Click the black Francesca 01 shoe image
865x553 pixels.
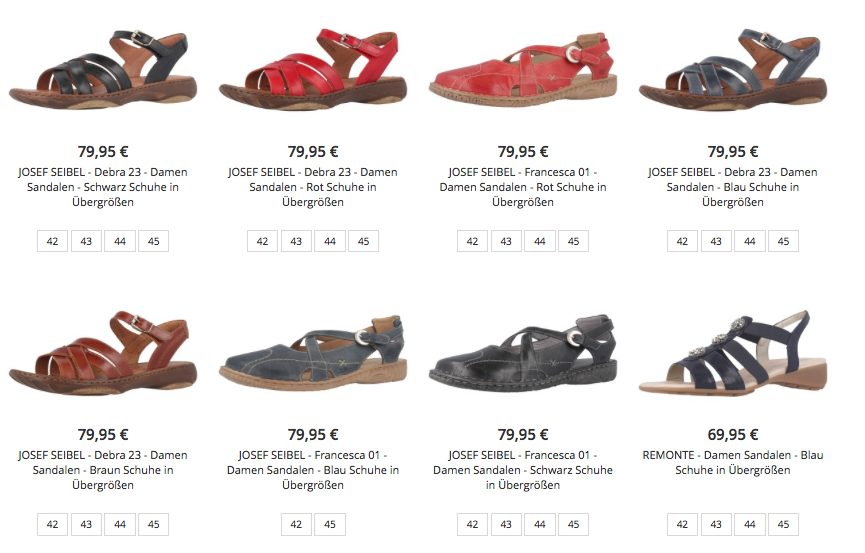pos(523,353)
